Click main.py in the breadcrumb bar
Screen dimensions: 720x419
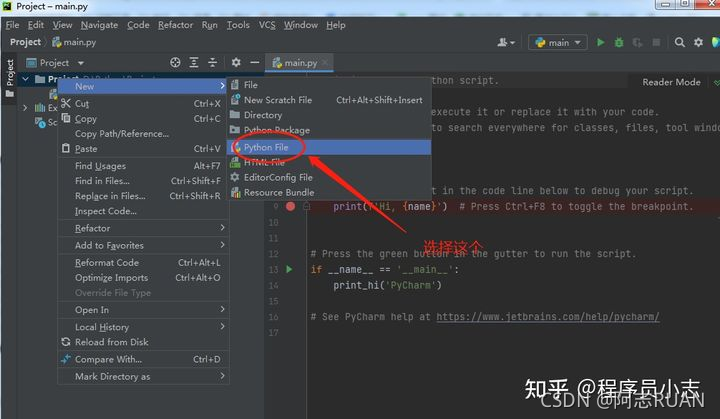pyautogui.click(x=74, y=42)
